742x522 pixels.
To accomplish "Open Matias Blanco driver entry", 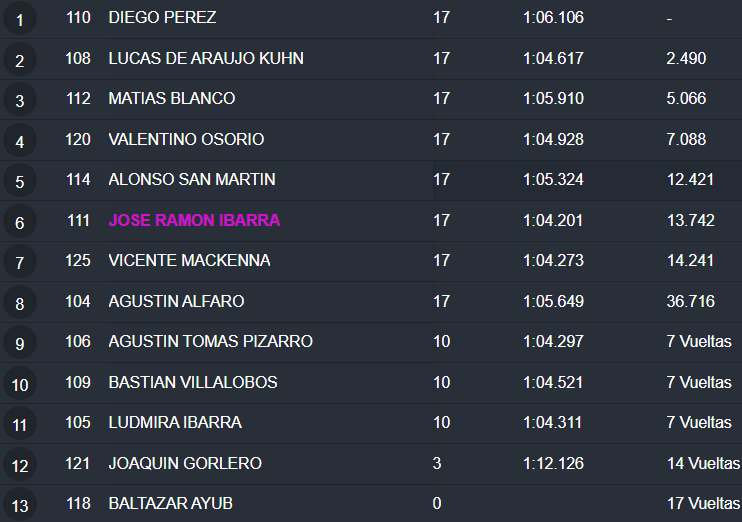I will coord(172,99).
